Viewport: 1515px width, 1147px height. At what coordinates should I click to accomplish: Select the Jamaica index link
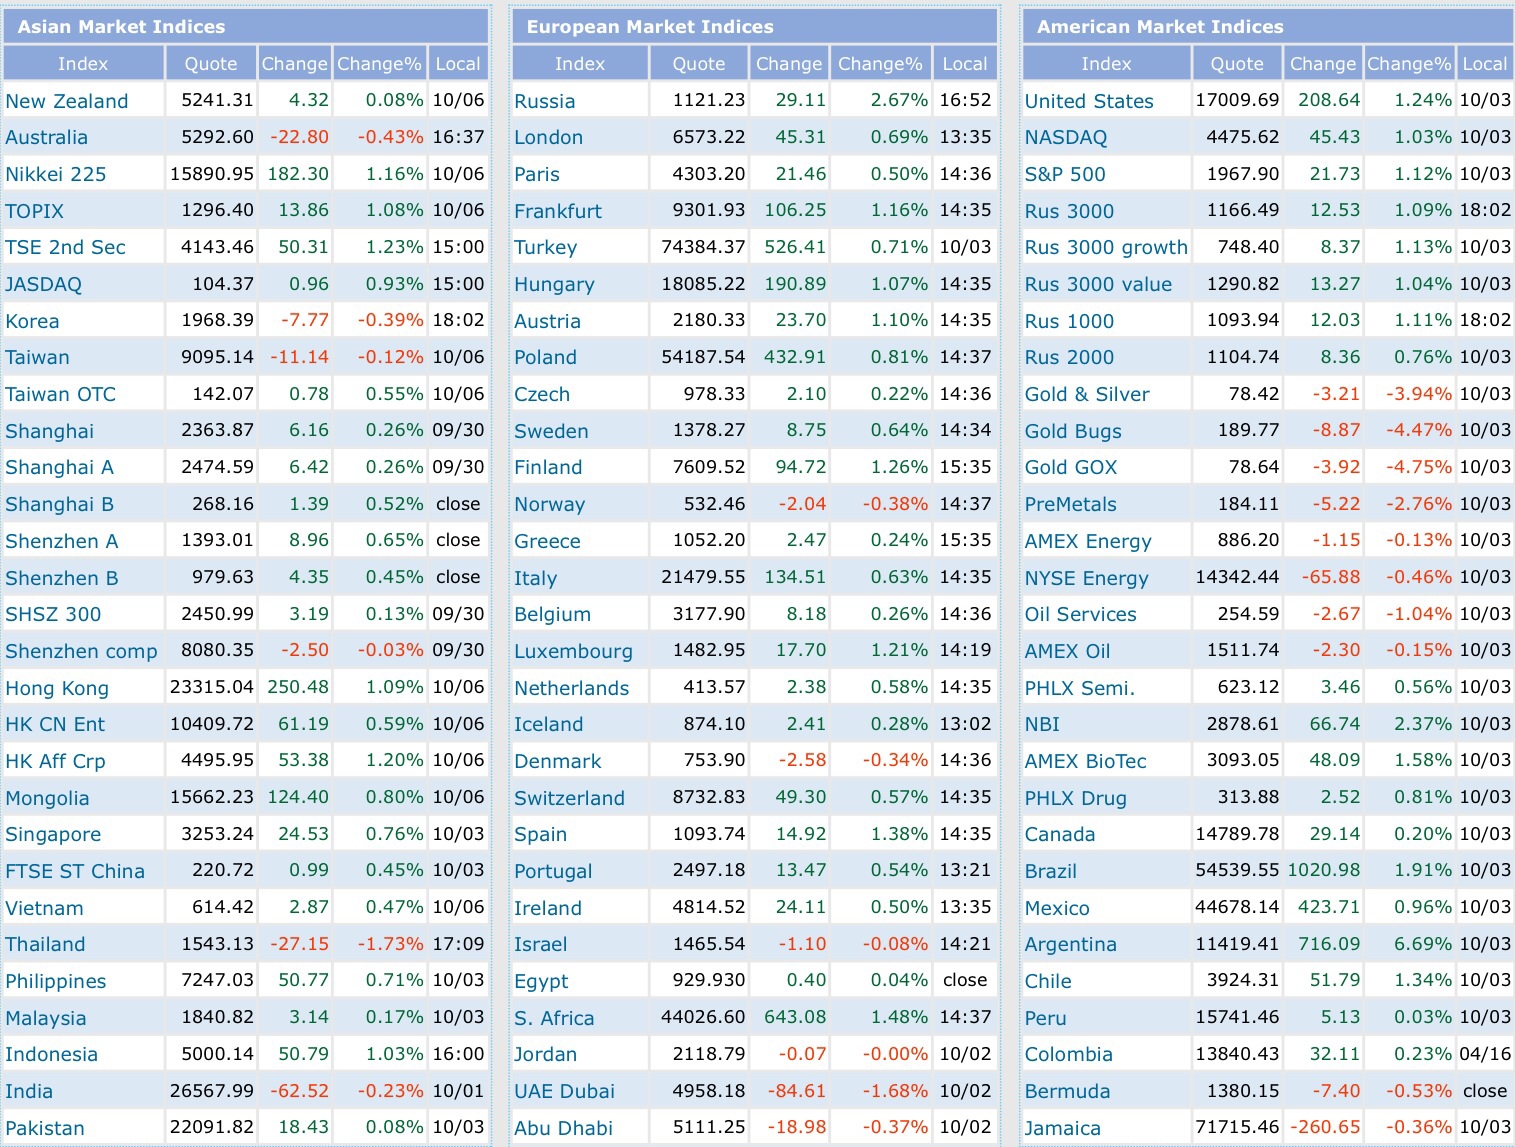(x=1063, y=1128)
